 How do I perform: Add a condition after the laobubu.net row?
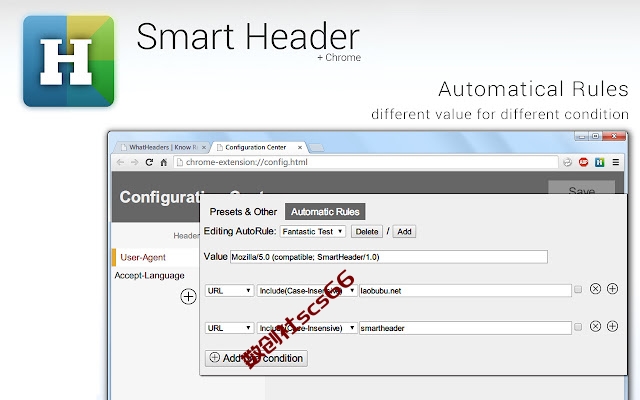tap(612, 289)
